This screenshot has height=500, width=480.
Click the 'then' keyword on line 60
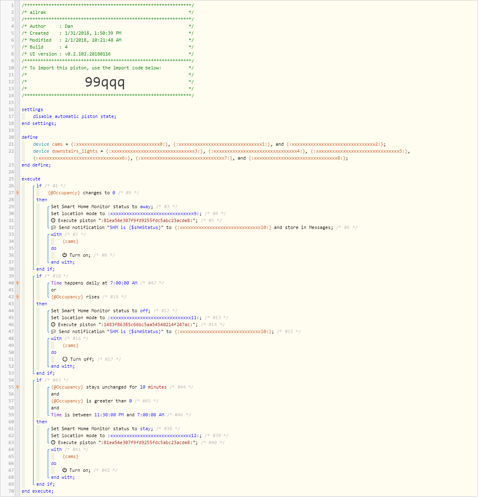pyautogui.click(x=42, y=422)
